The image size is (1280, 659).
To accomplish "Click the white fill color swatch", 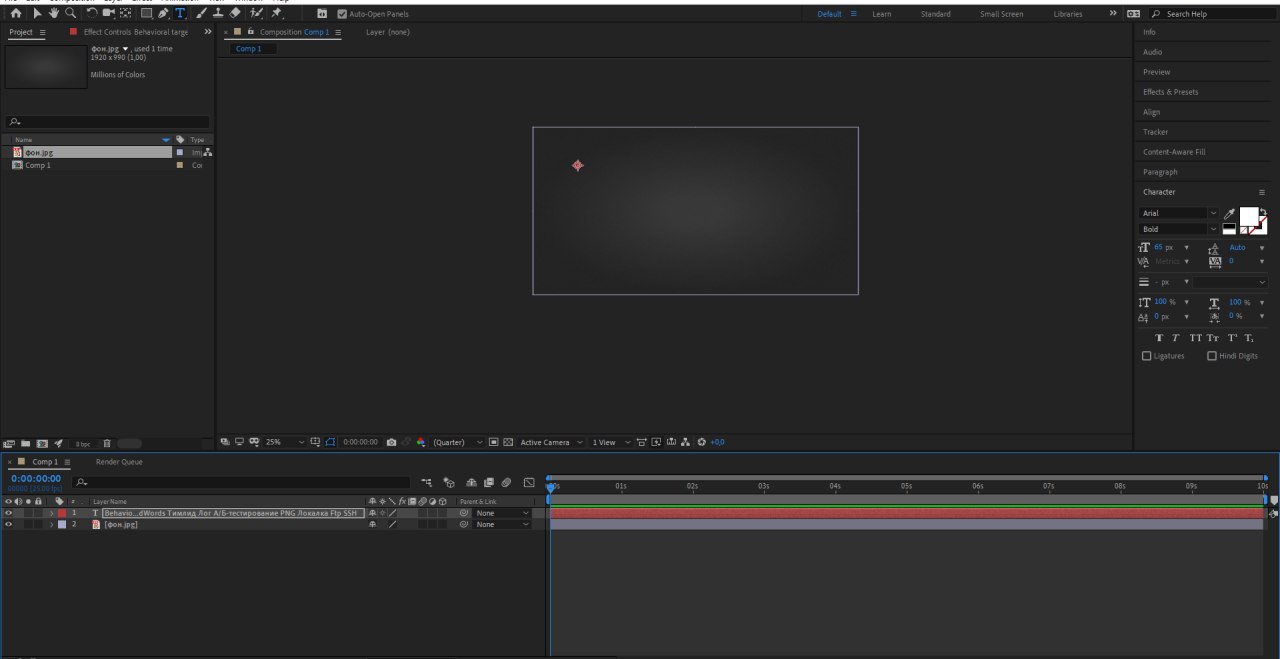I will point(1248,215).
